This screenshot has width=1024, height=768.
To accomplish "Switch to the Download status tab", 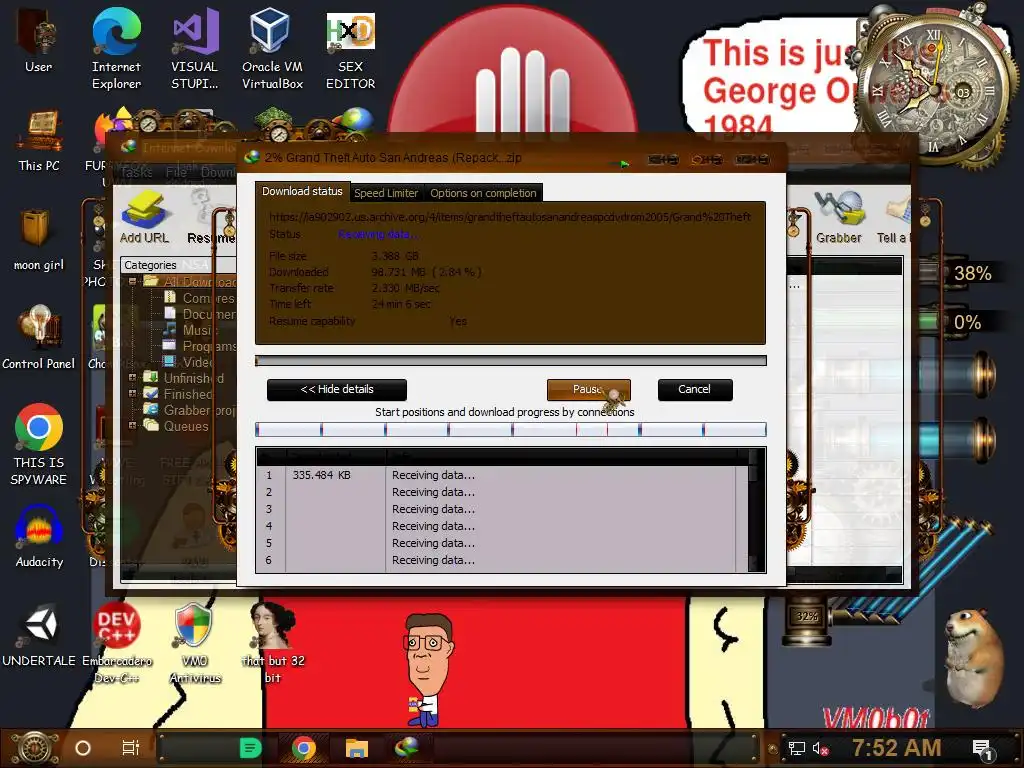I will click(x=302, y=191).
